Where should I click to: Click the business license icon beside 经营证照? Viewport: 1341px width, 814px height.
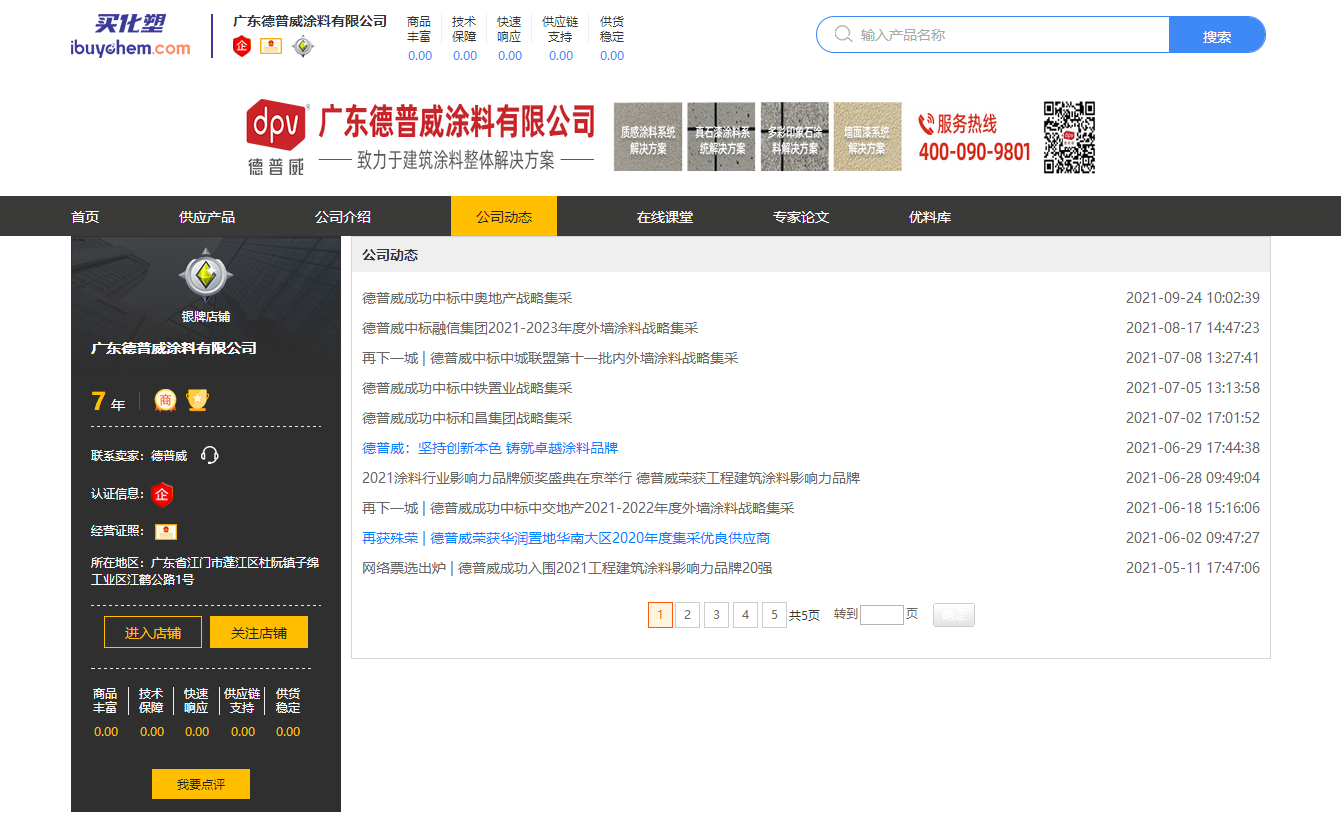tap(166, 531)
